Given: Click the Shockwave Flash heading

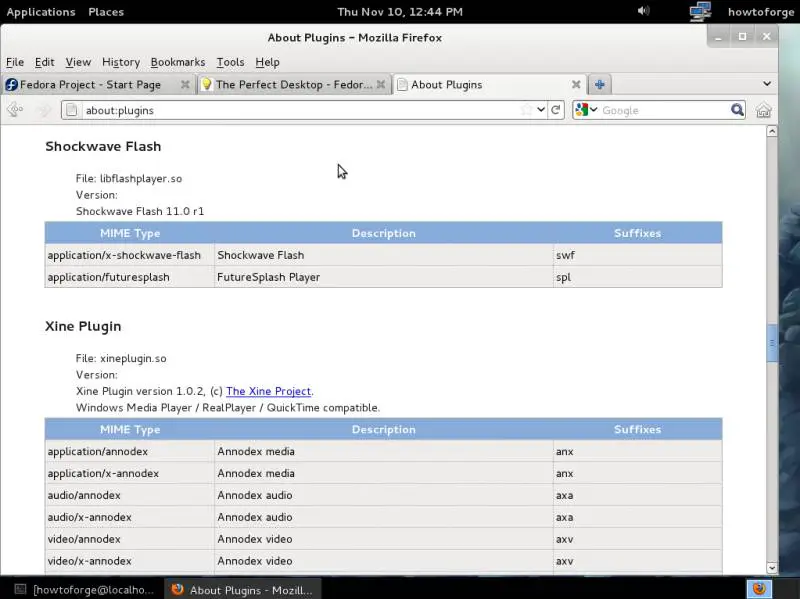Looking at the screenshot, I should (x=103, y=146).
